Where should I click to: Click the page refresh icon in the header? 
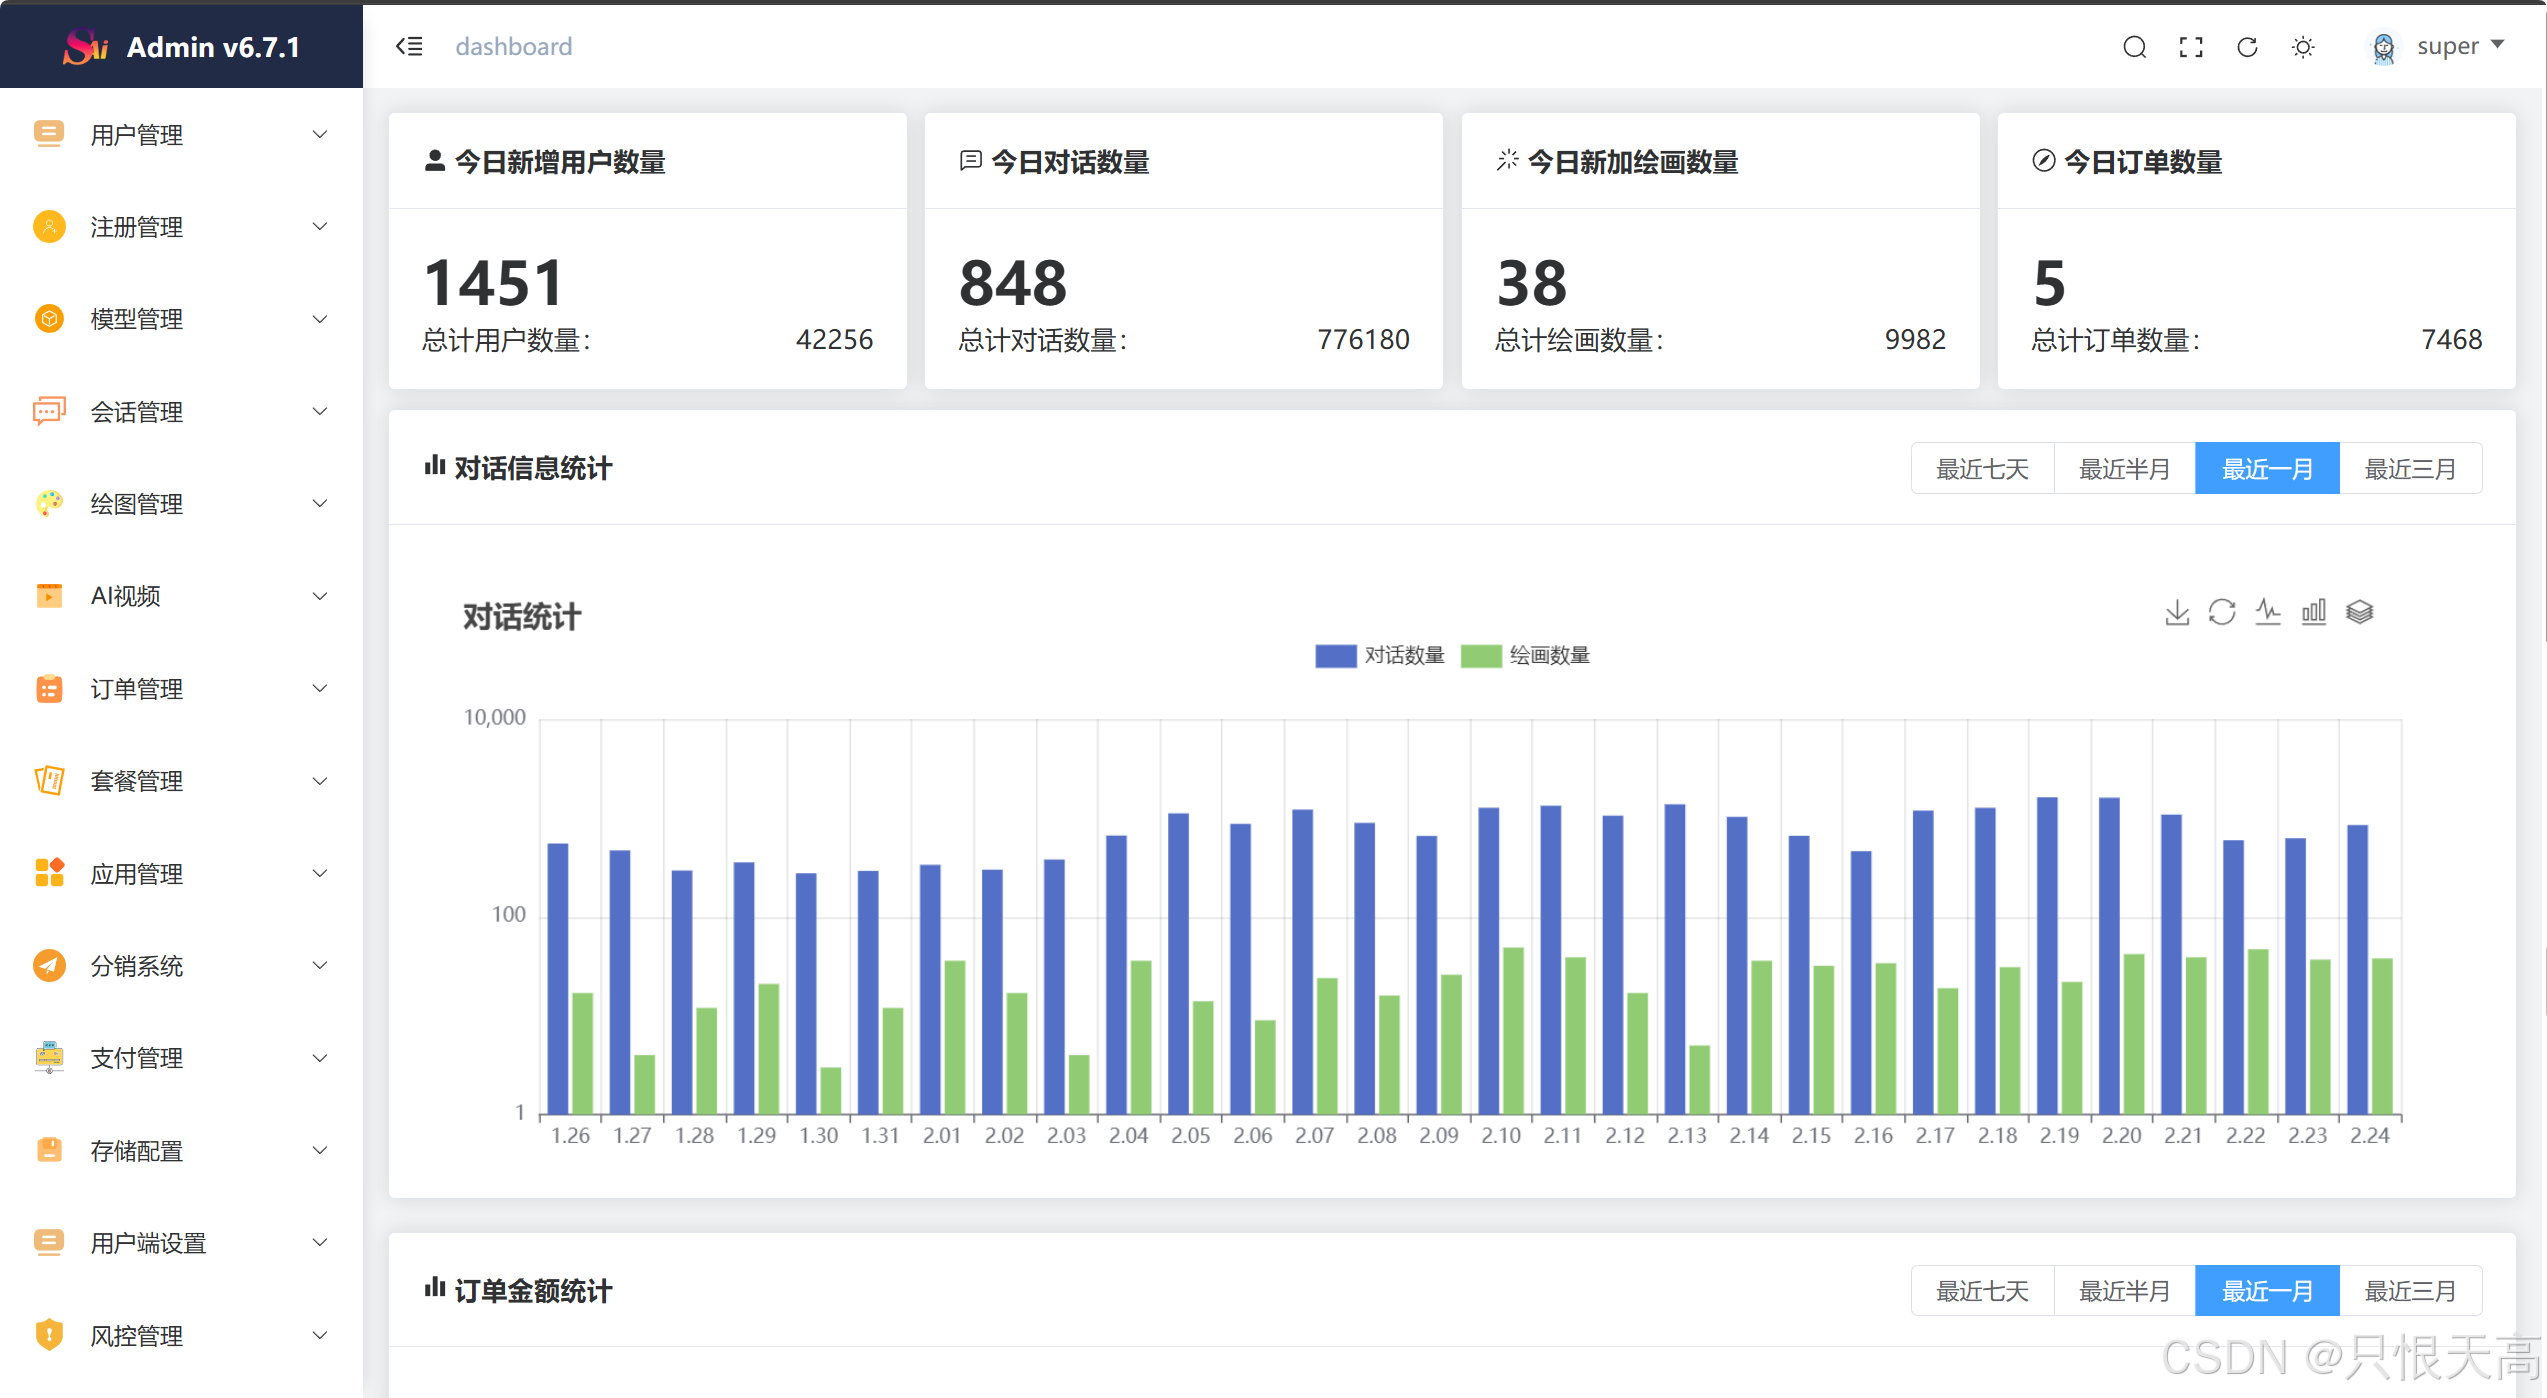2247,47
